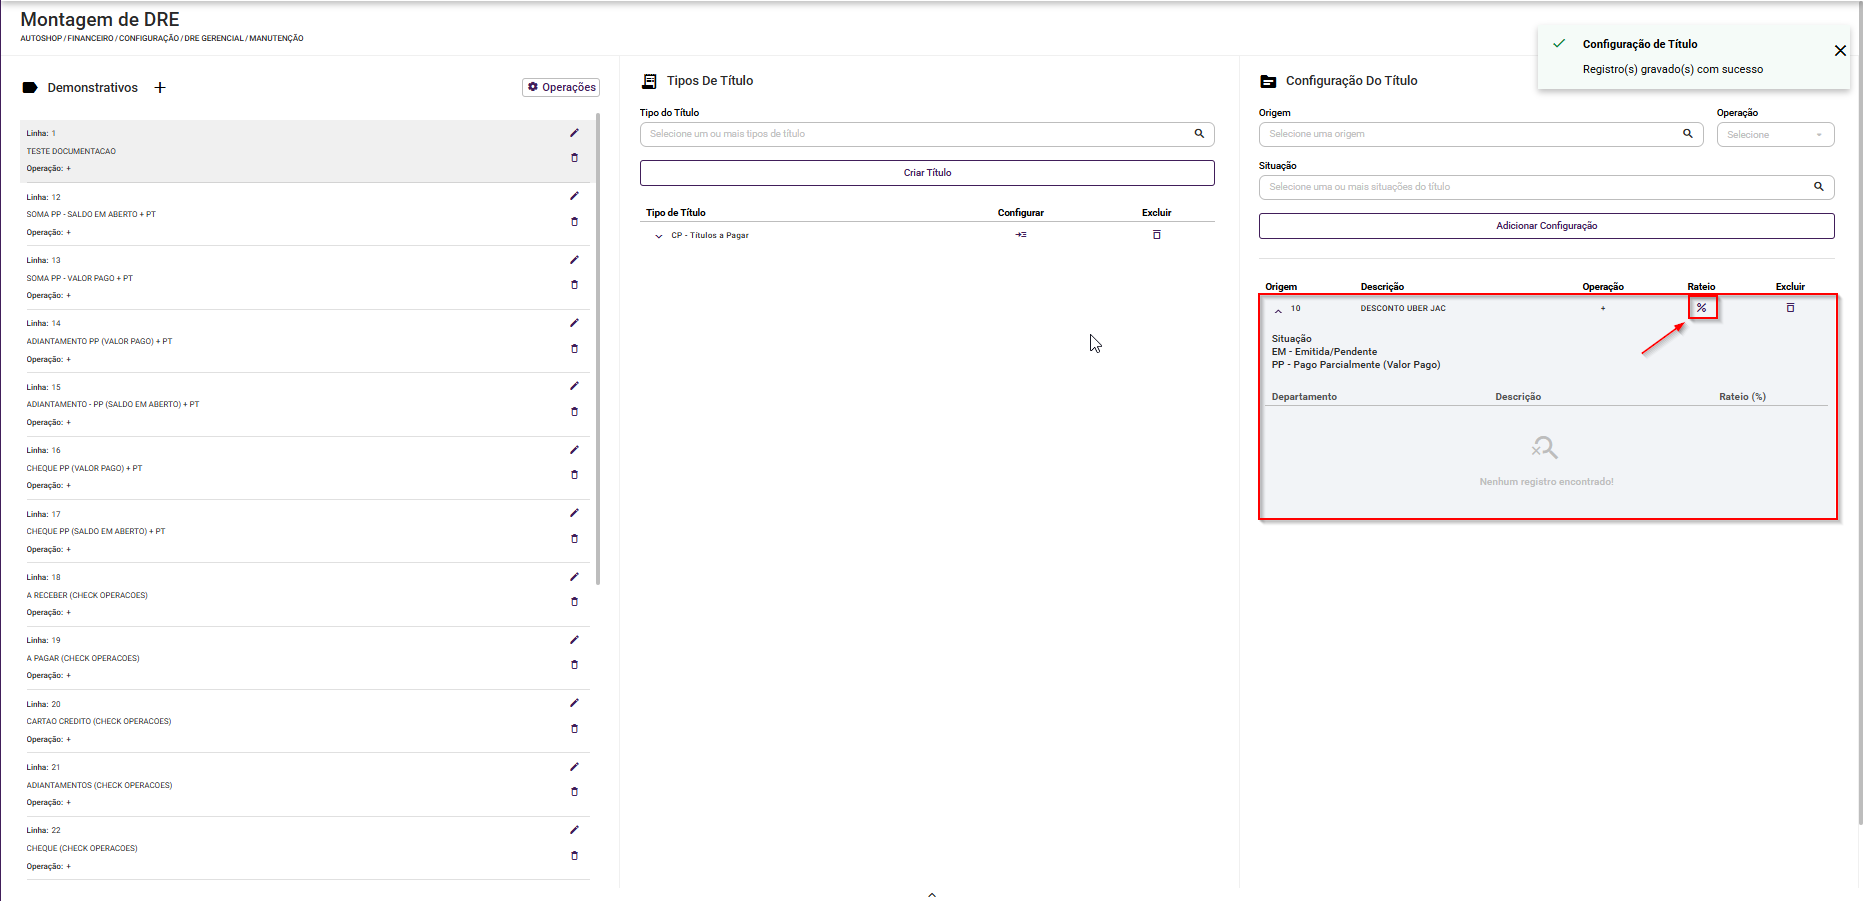Delete Linha 13 SOMA PP - VALOR PAGO

574,285
